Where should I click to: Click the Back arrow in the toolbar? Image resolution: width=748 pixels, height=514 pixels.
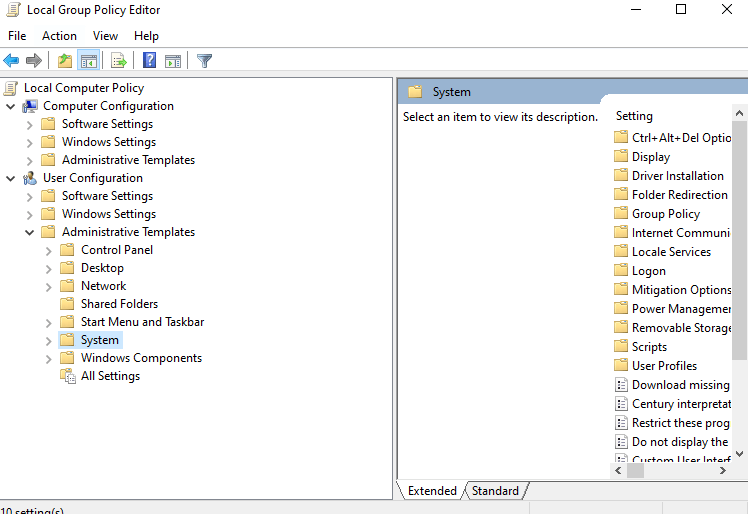click(x=12, y=61)
